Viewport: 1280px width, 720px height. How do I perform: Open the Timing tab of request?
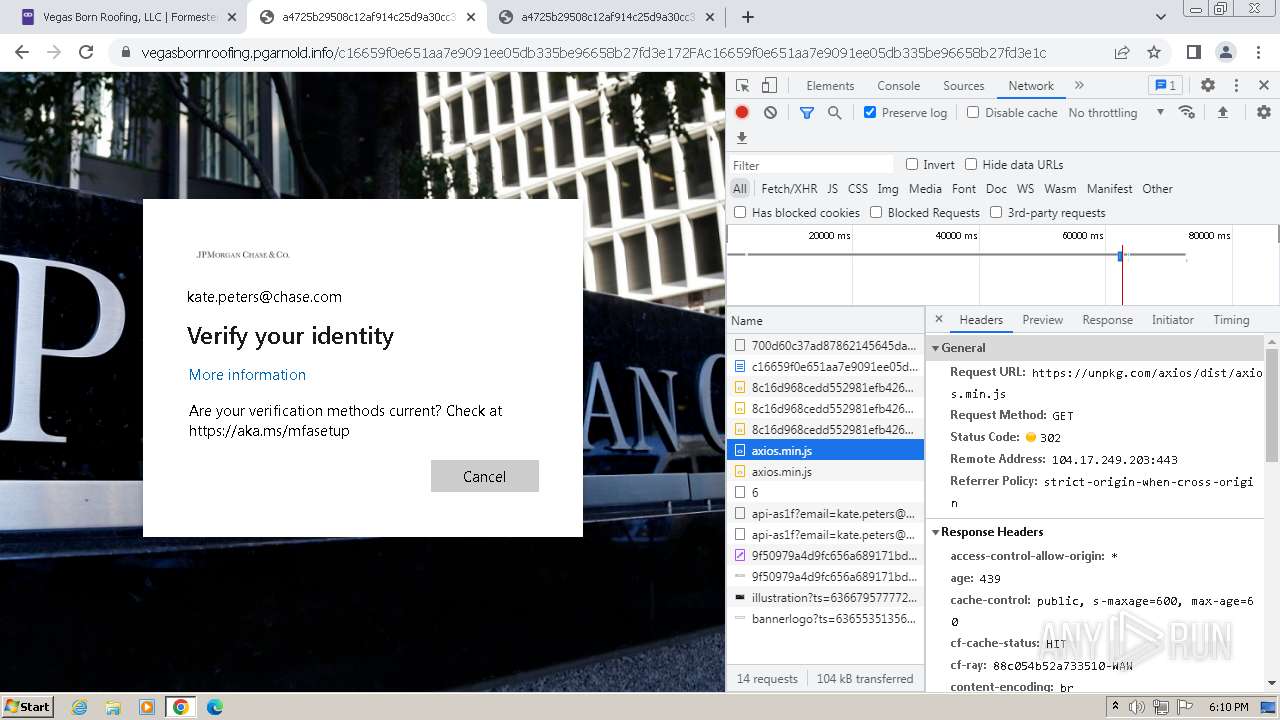pos(1231,320)
